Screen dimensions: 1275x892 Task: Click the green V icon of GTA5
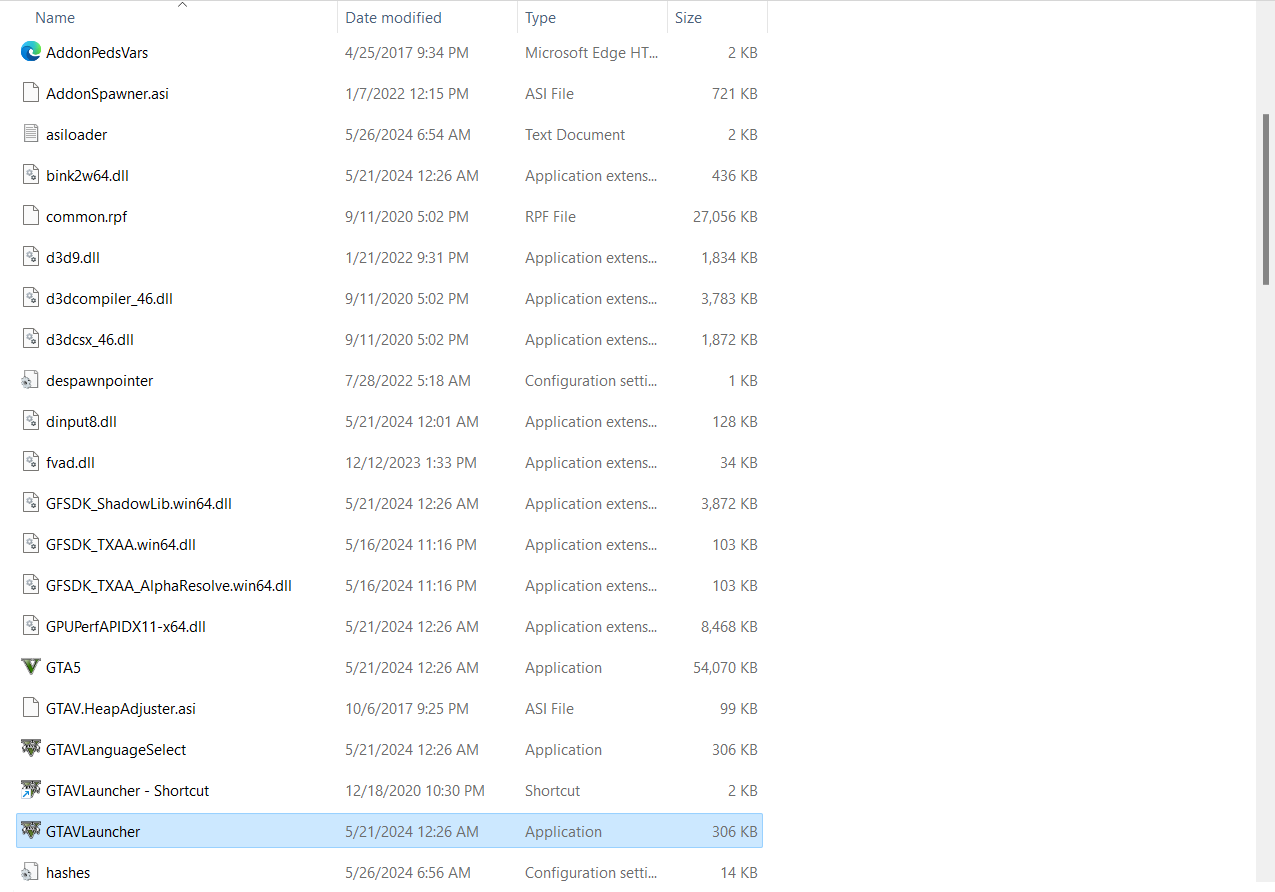point(31,667)
